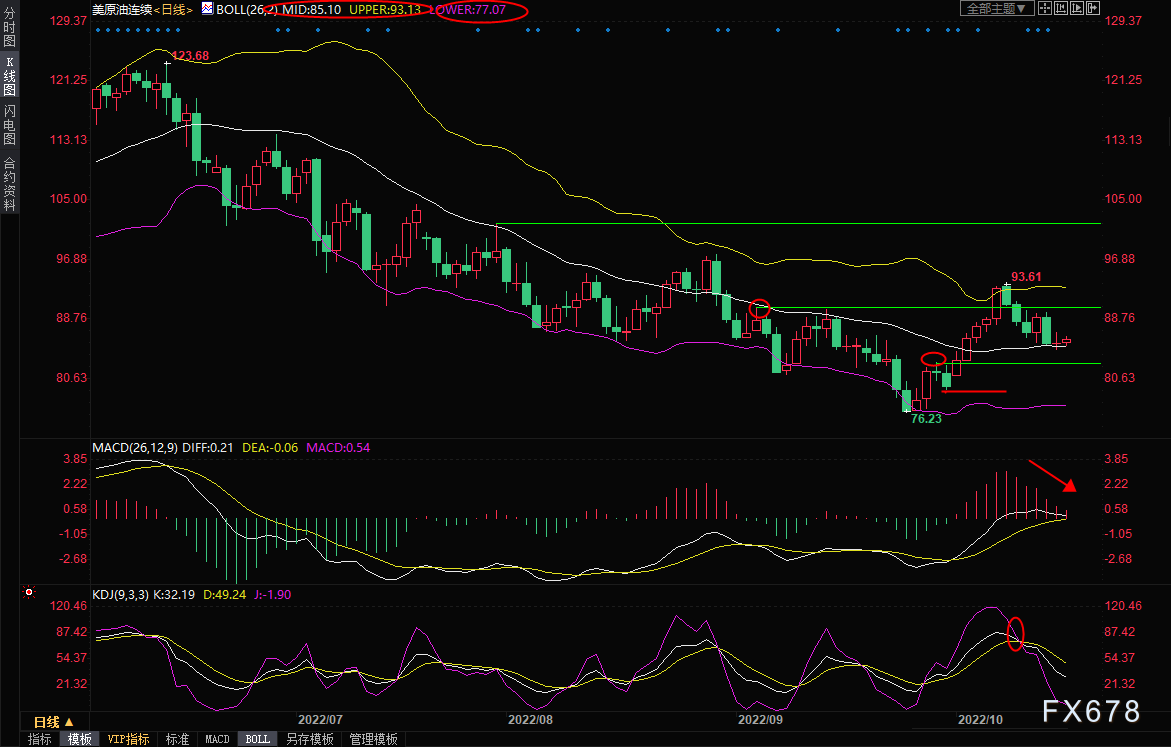Click the crosshair cursor icon

point(1045,8)
